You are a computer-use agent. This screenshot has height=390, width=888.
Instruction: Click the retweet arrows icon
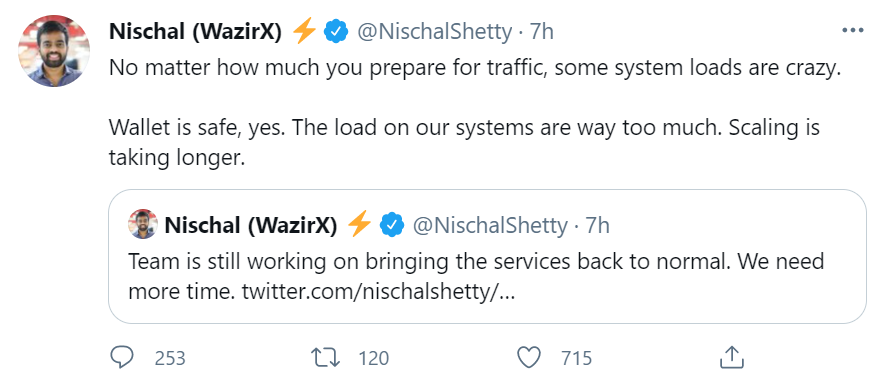pos(326,358)
